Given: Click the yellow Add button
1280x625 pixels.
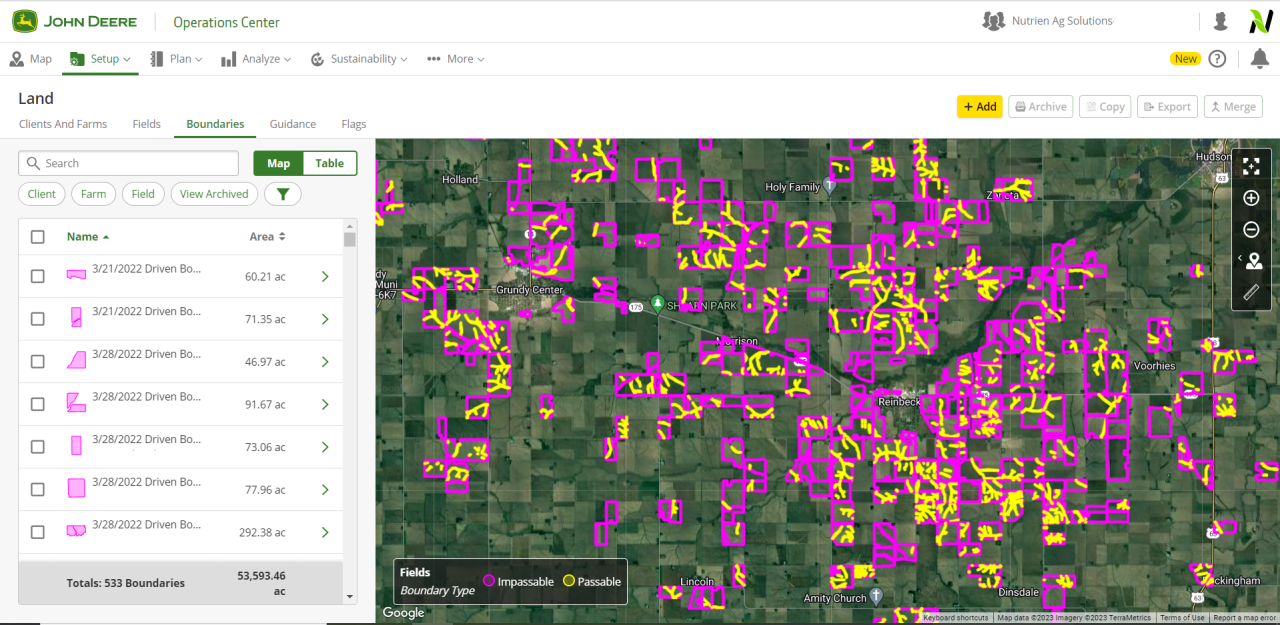Looking at the screenshot, I should click(979, 107).
